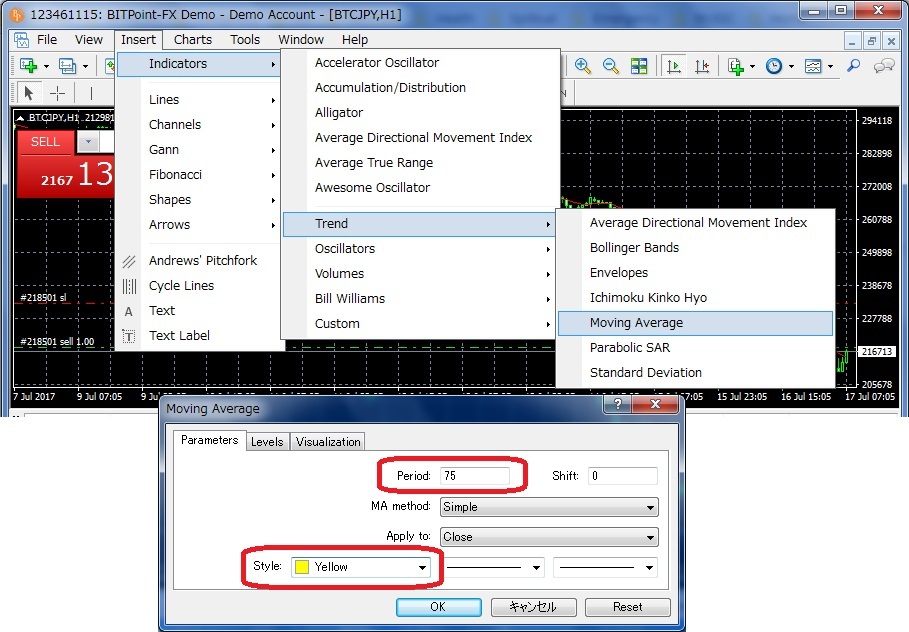Click the New Chart icon
The image size is (909, 632).
28,66
